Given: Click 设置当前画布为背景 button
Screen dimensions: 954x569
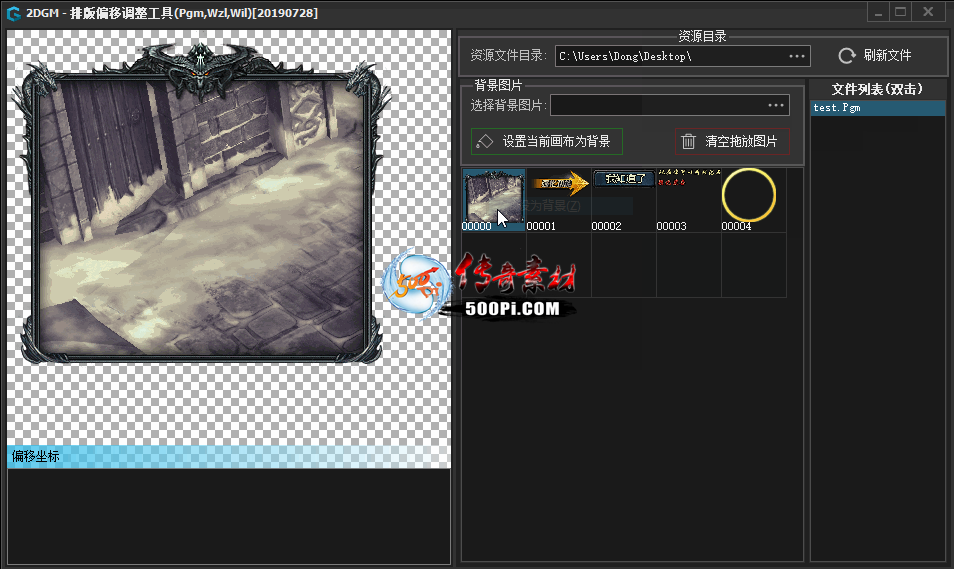Looking at the screenshot, I should point(547,141).
